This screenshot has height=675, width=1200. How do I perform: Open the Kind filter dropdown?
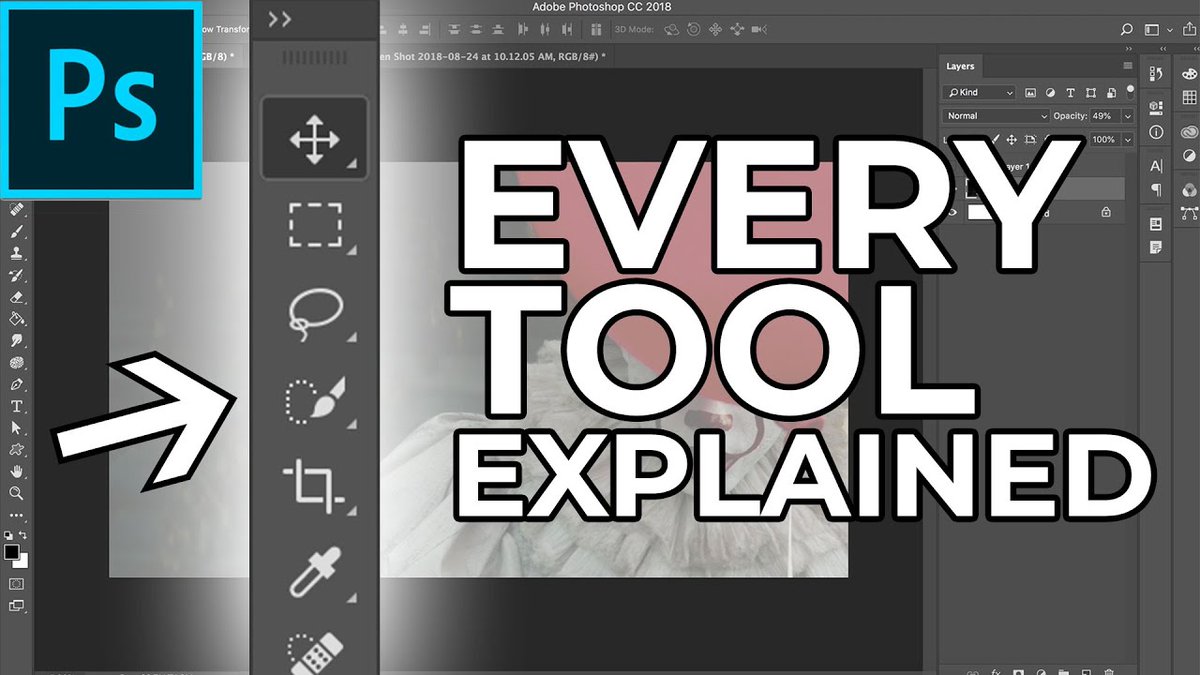pyautogui.click(x=978, y=93)
